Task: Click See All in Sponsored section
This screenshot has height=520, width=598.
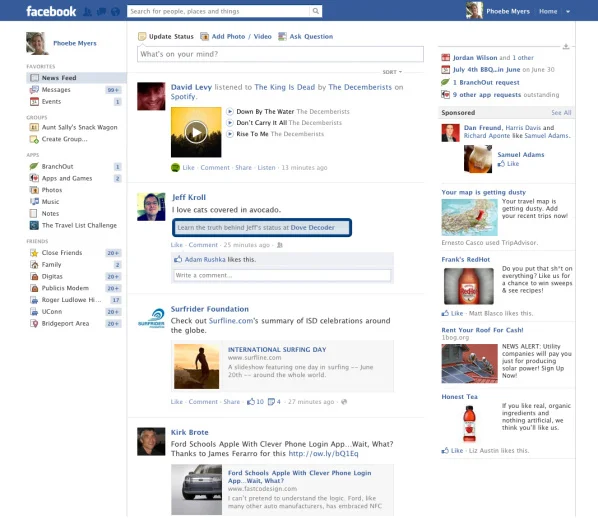Action: pyautogui.click(x=561, y=113)
